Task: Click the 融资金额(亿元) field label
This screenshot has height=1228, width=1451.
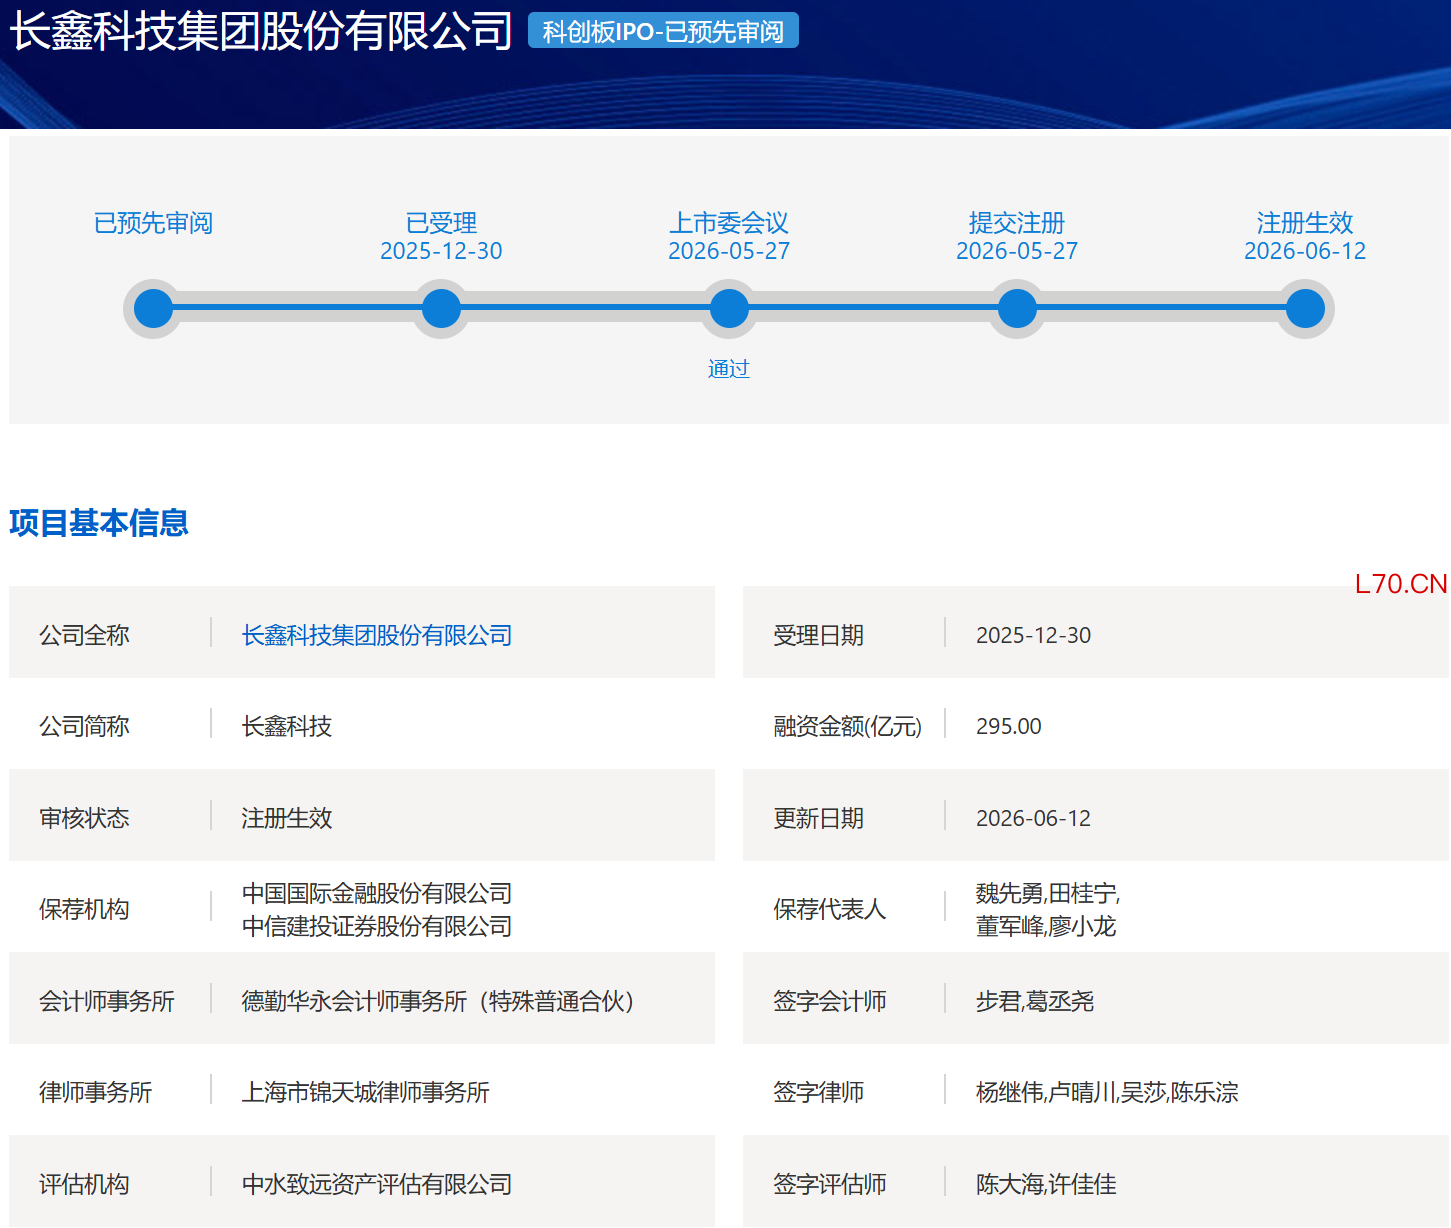Action: click(x=848, y=726)
